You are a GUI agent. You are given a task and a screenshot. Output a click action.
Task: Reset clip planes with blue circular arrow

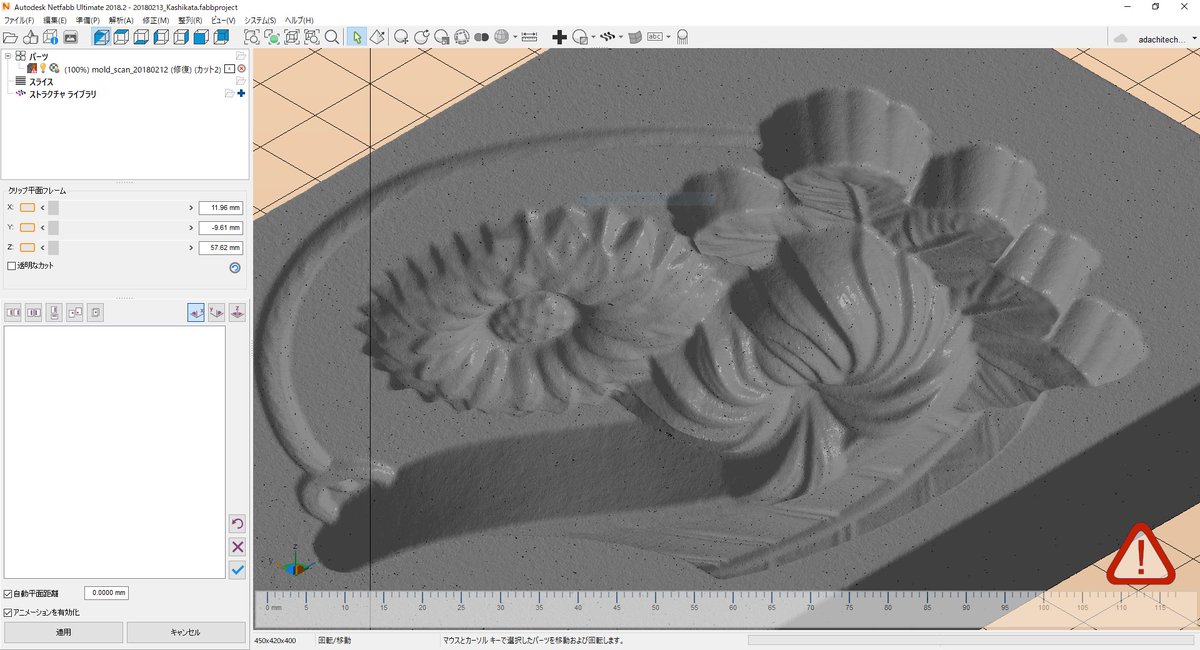click(235, 267)
